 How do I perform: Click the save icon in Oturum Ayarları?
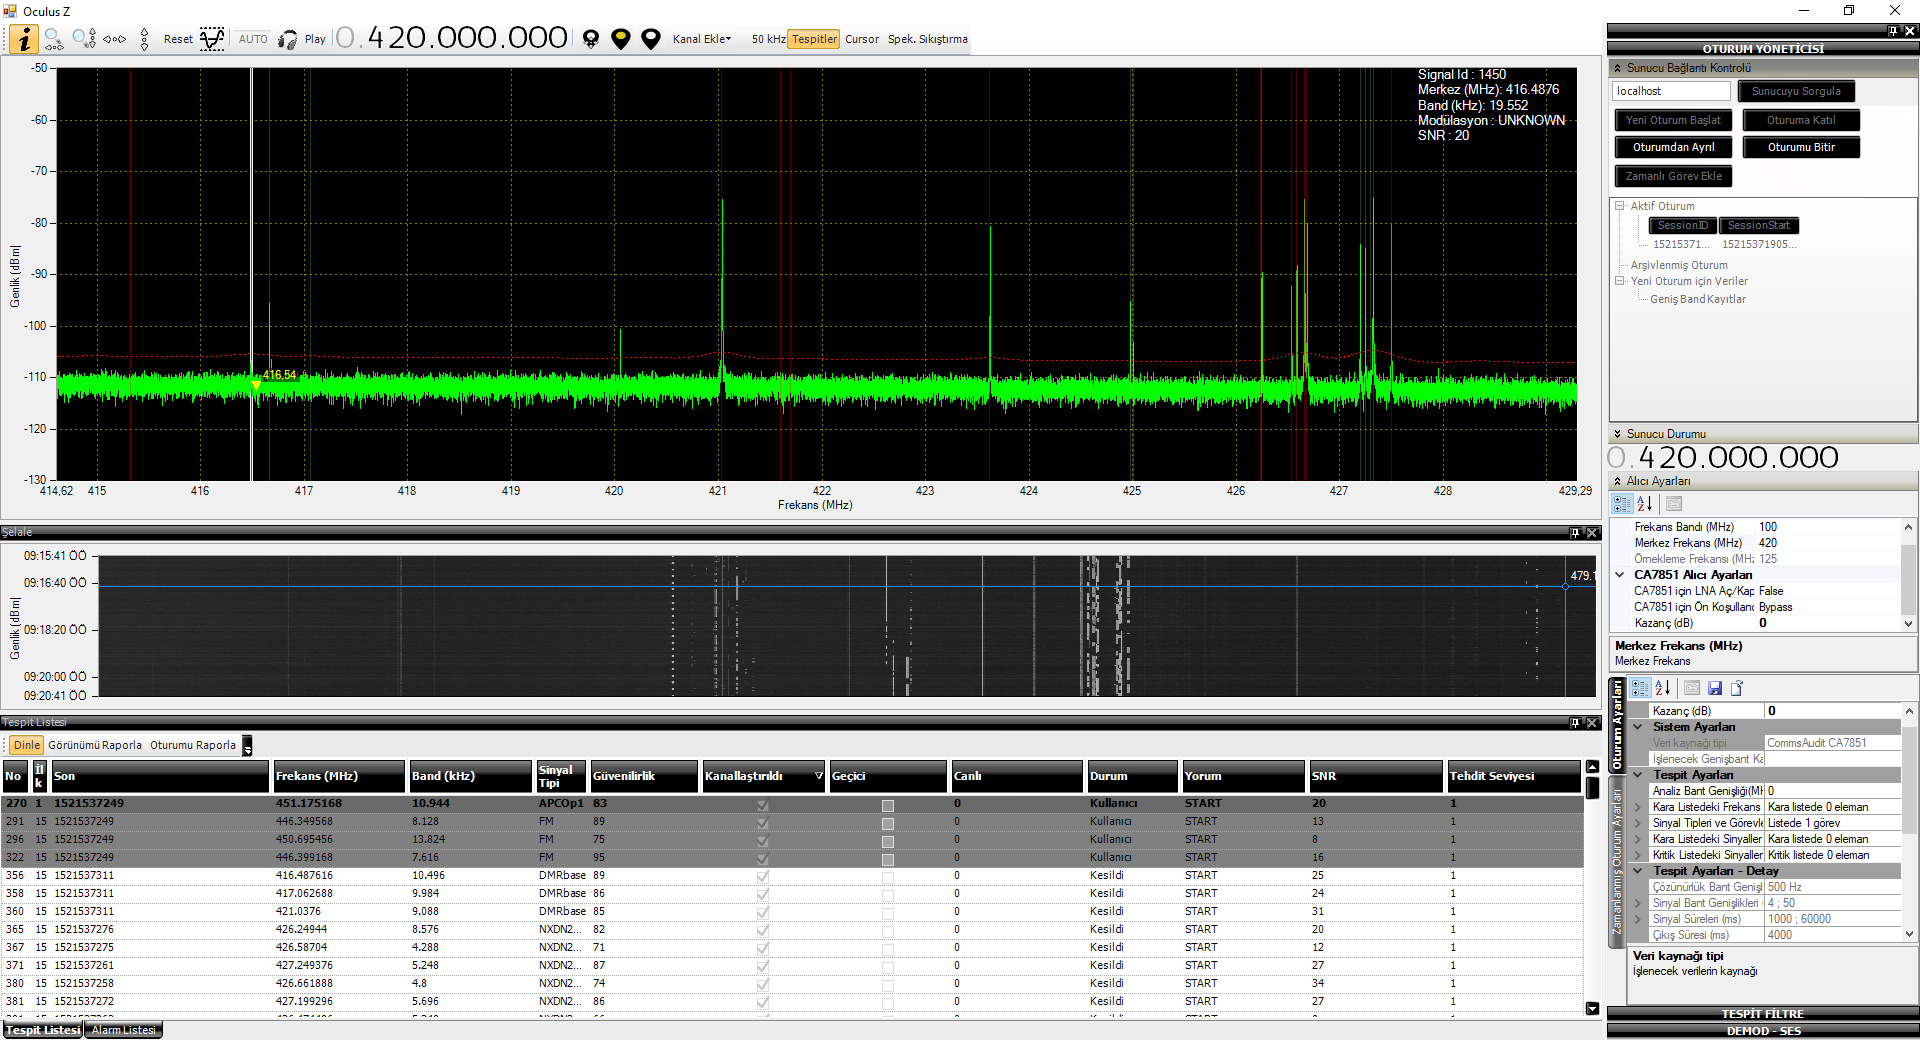(1715, 688)
